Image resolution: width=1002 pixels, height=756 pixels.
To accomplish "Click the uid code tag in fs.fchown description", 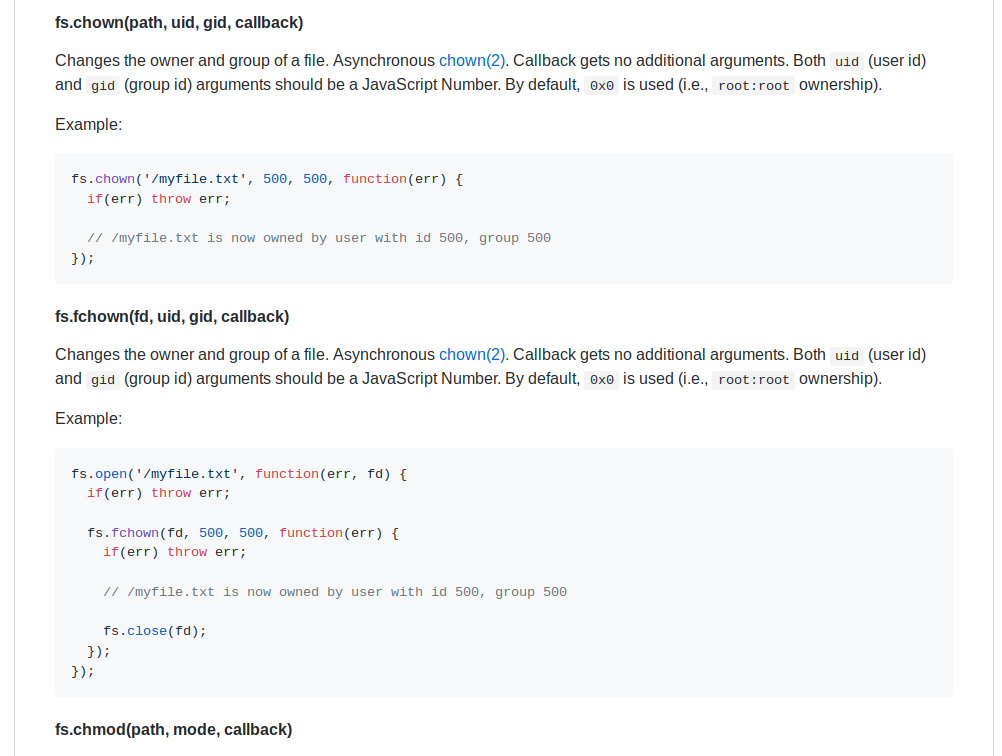I will click(x=847, y=355).
